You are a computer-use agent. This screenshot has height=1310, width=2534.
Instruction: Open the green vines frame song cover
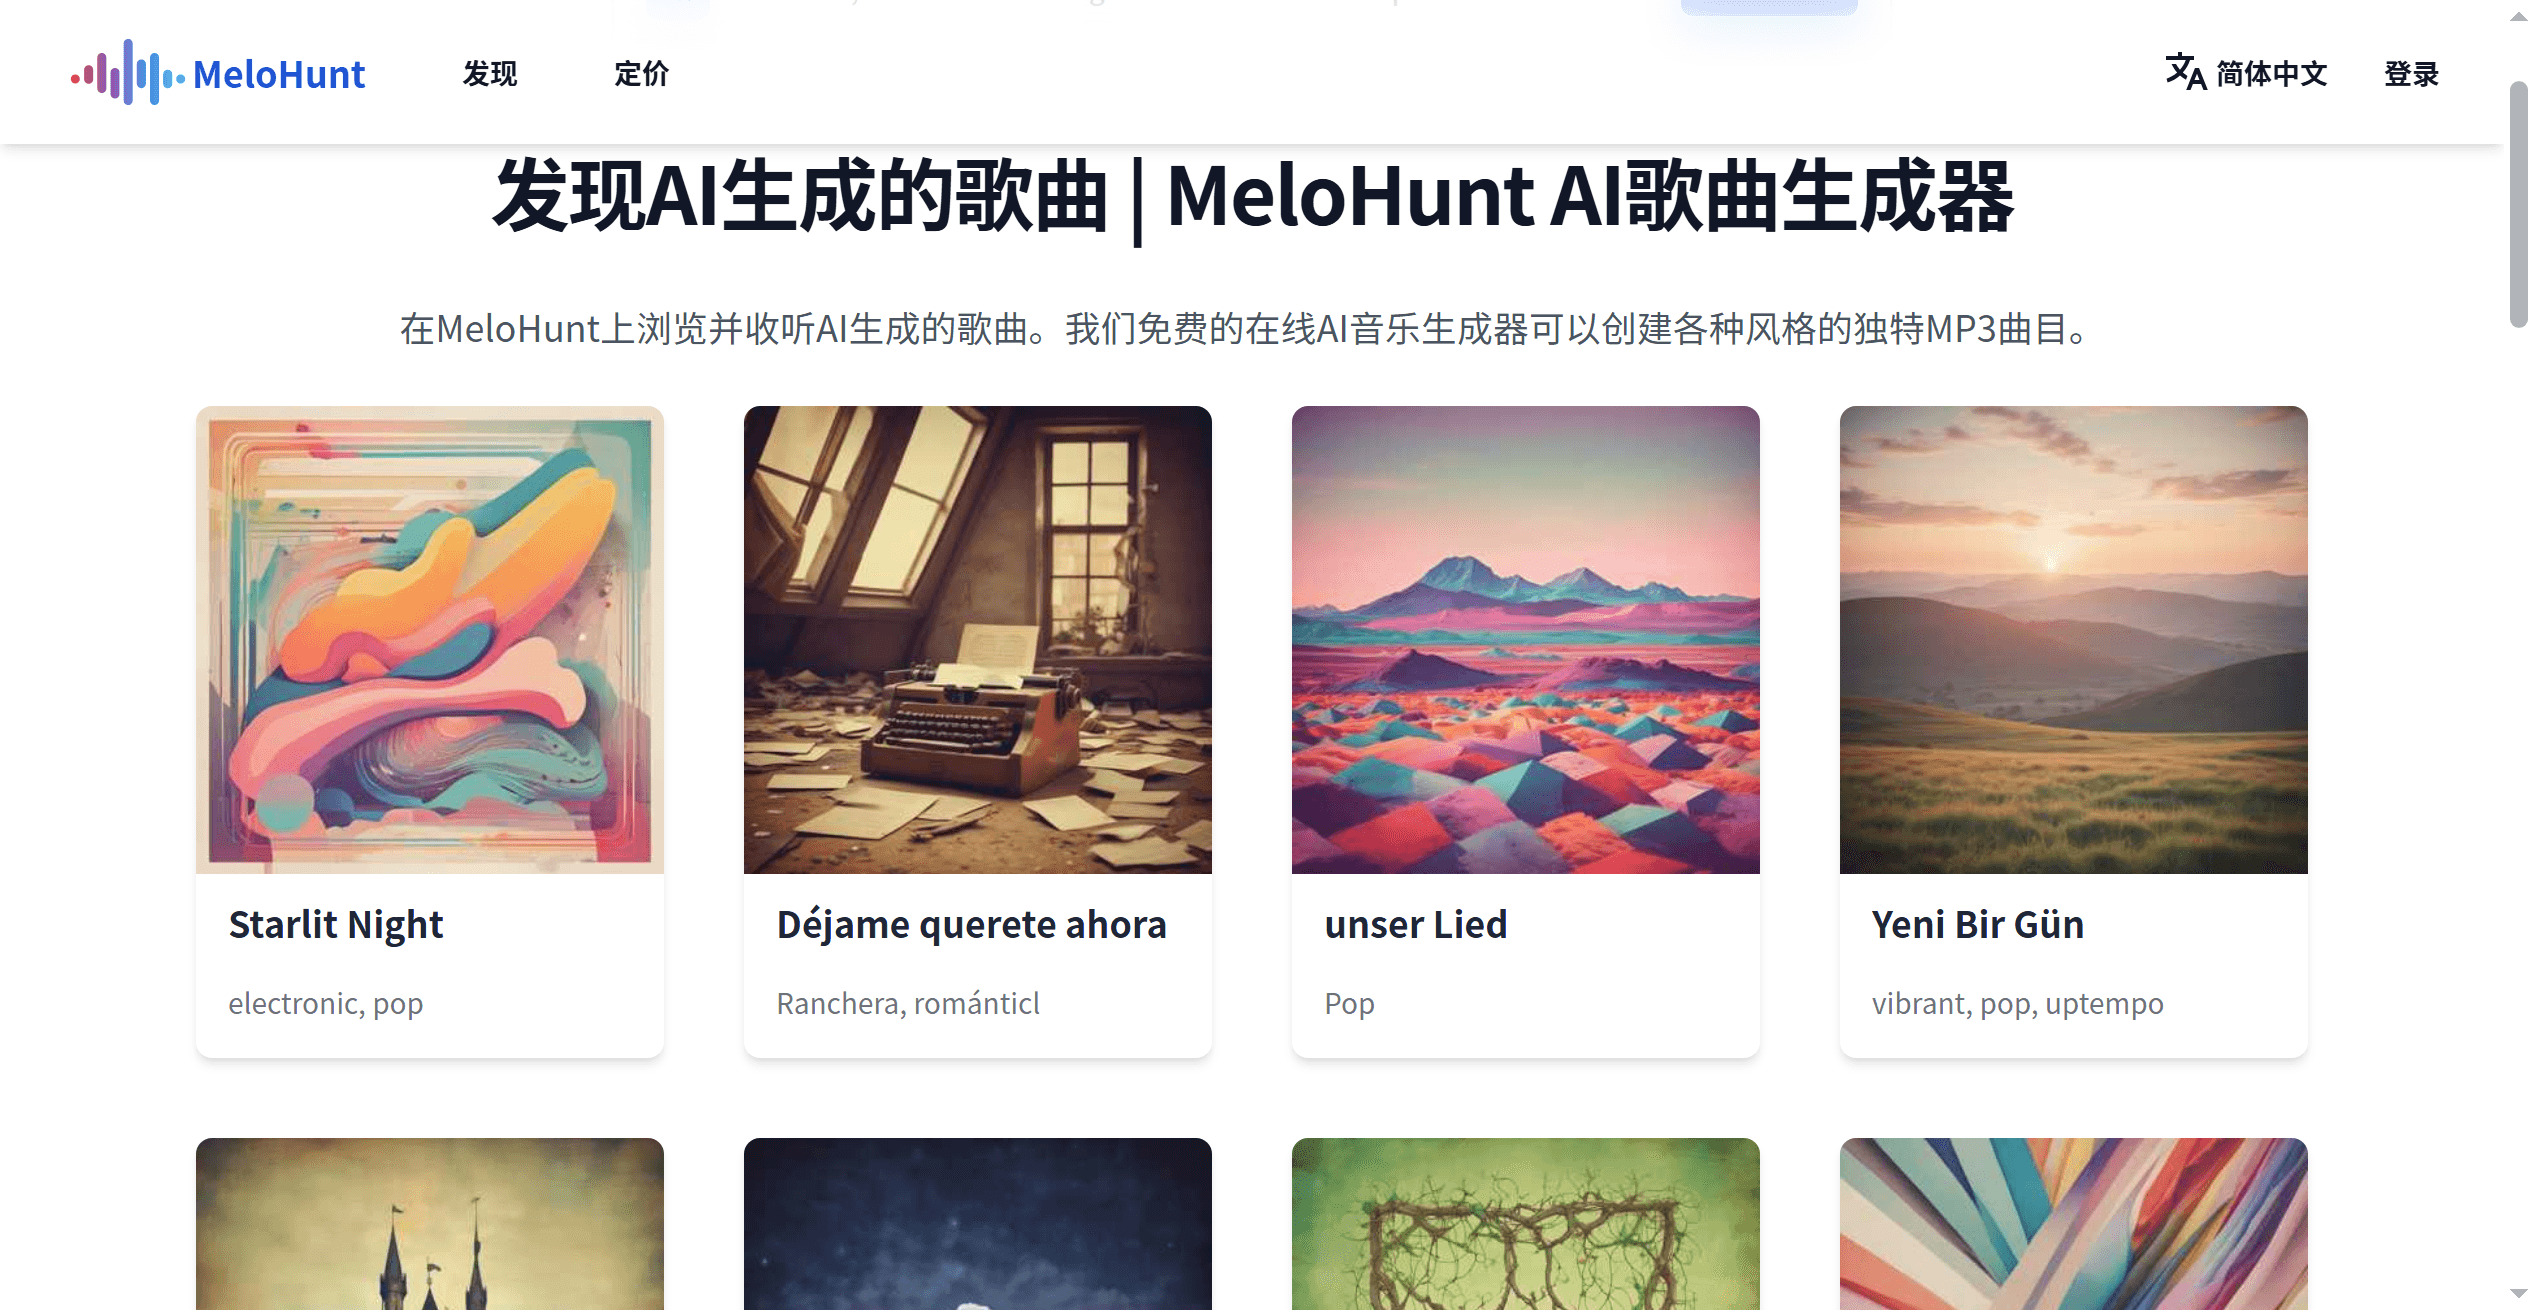[1526, 1224]
